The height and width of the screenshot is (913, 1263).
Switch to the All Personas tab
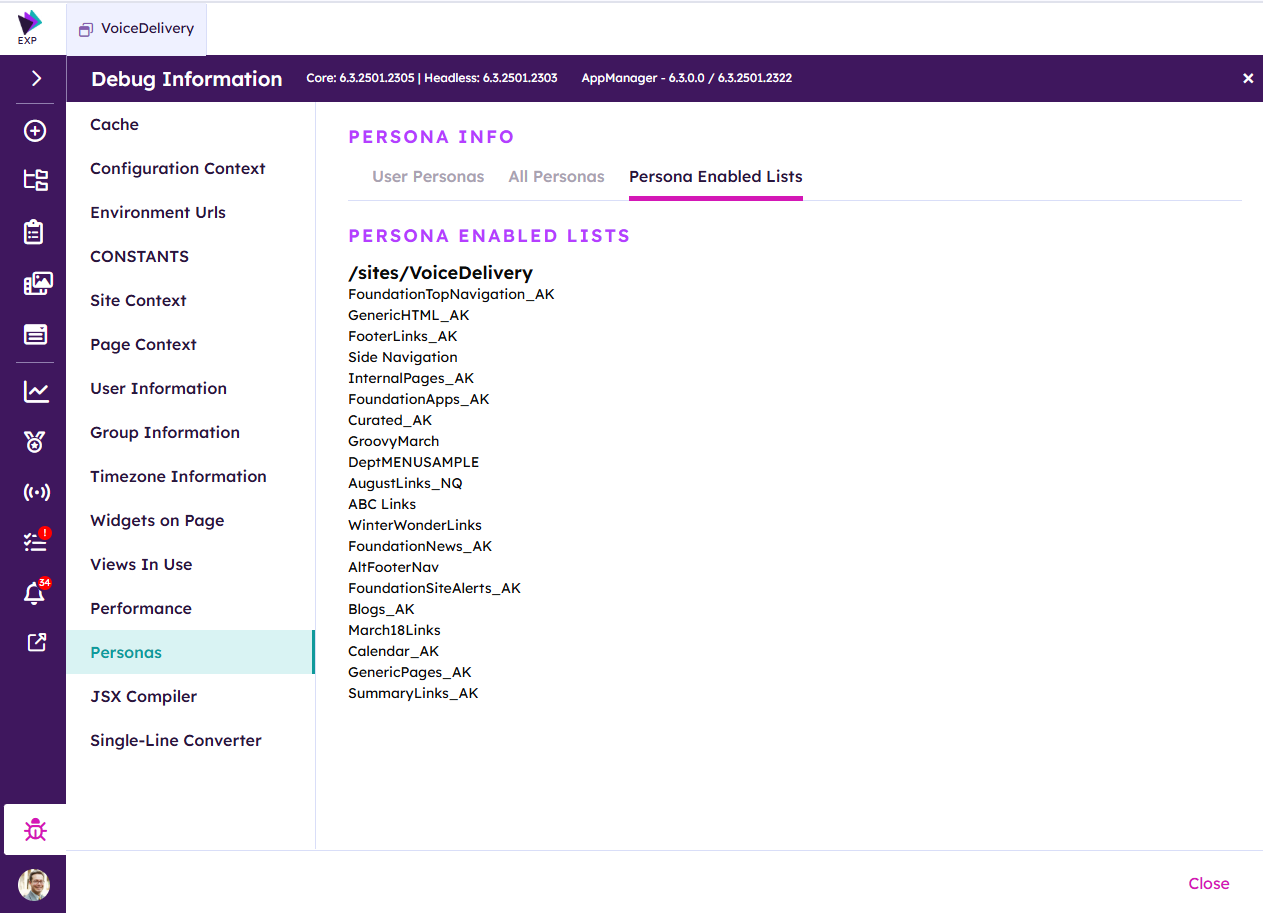556,177
